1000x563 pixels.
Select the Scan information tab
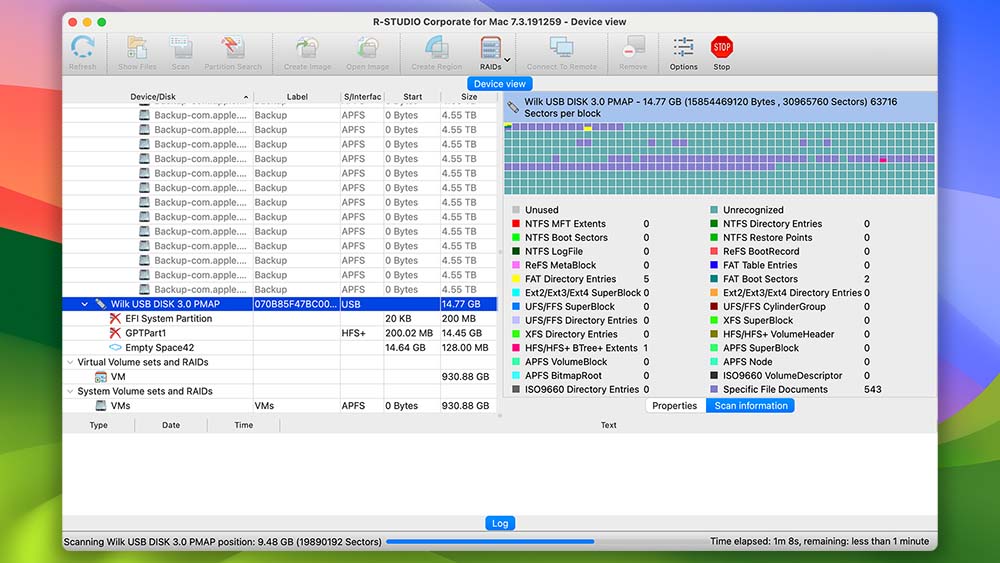751,406
